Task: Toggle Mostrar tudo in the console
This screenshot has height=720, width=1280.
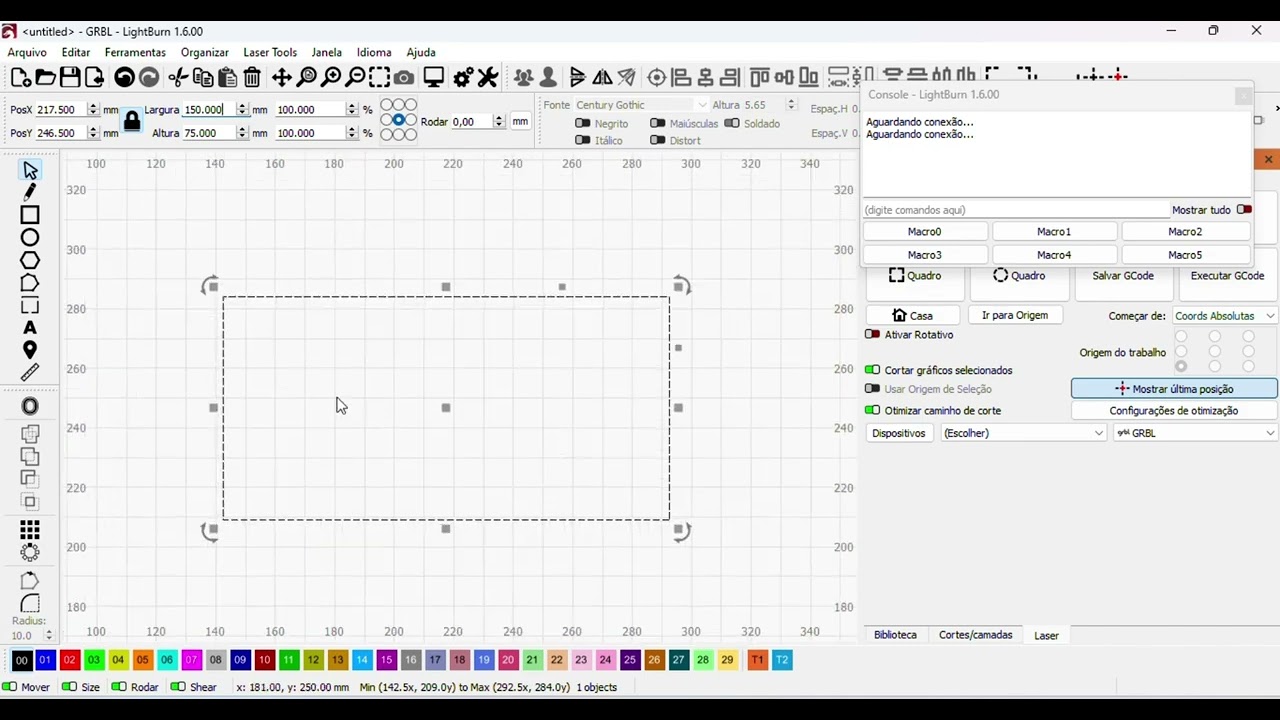Action: tap(1244, 210)
